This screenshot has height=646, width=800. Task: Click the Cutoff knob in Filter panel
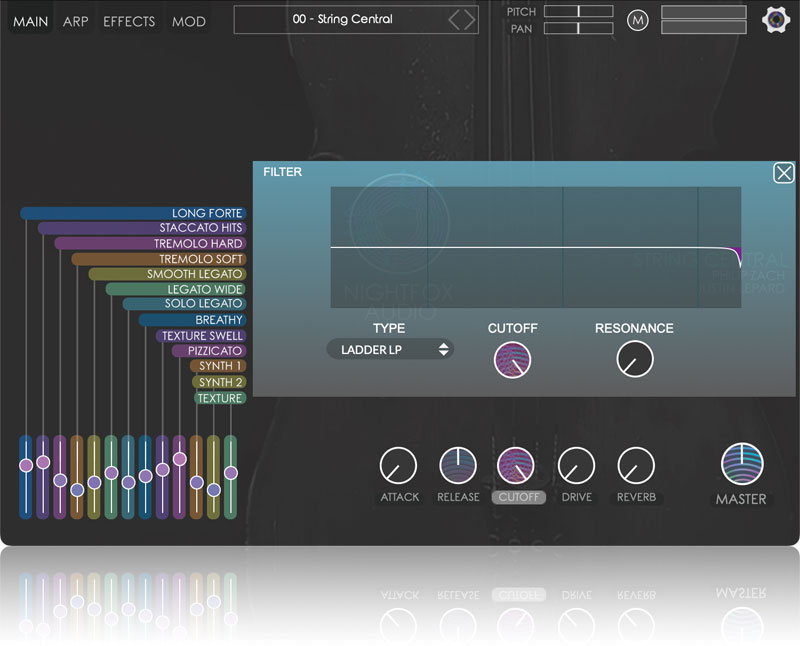(512, 359)
